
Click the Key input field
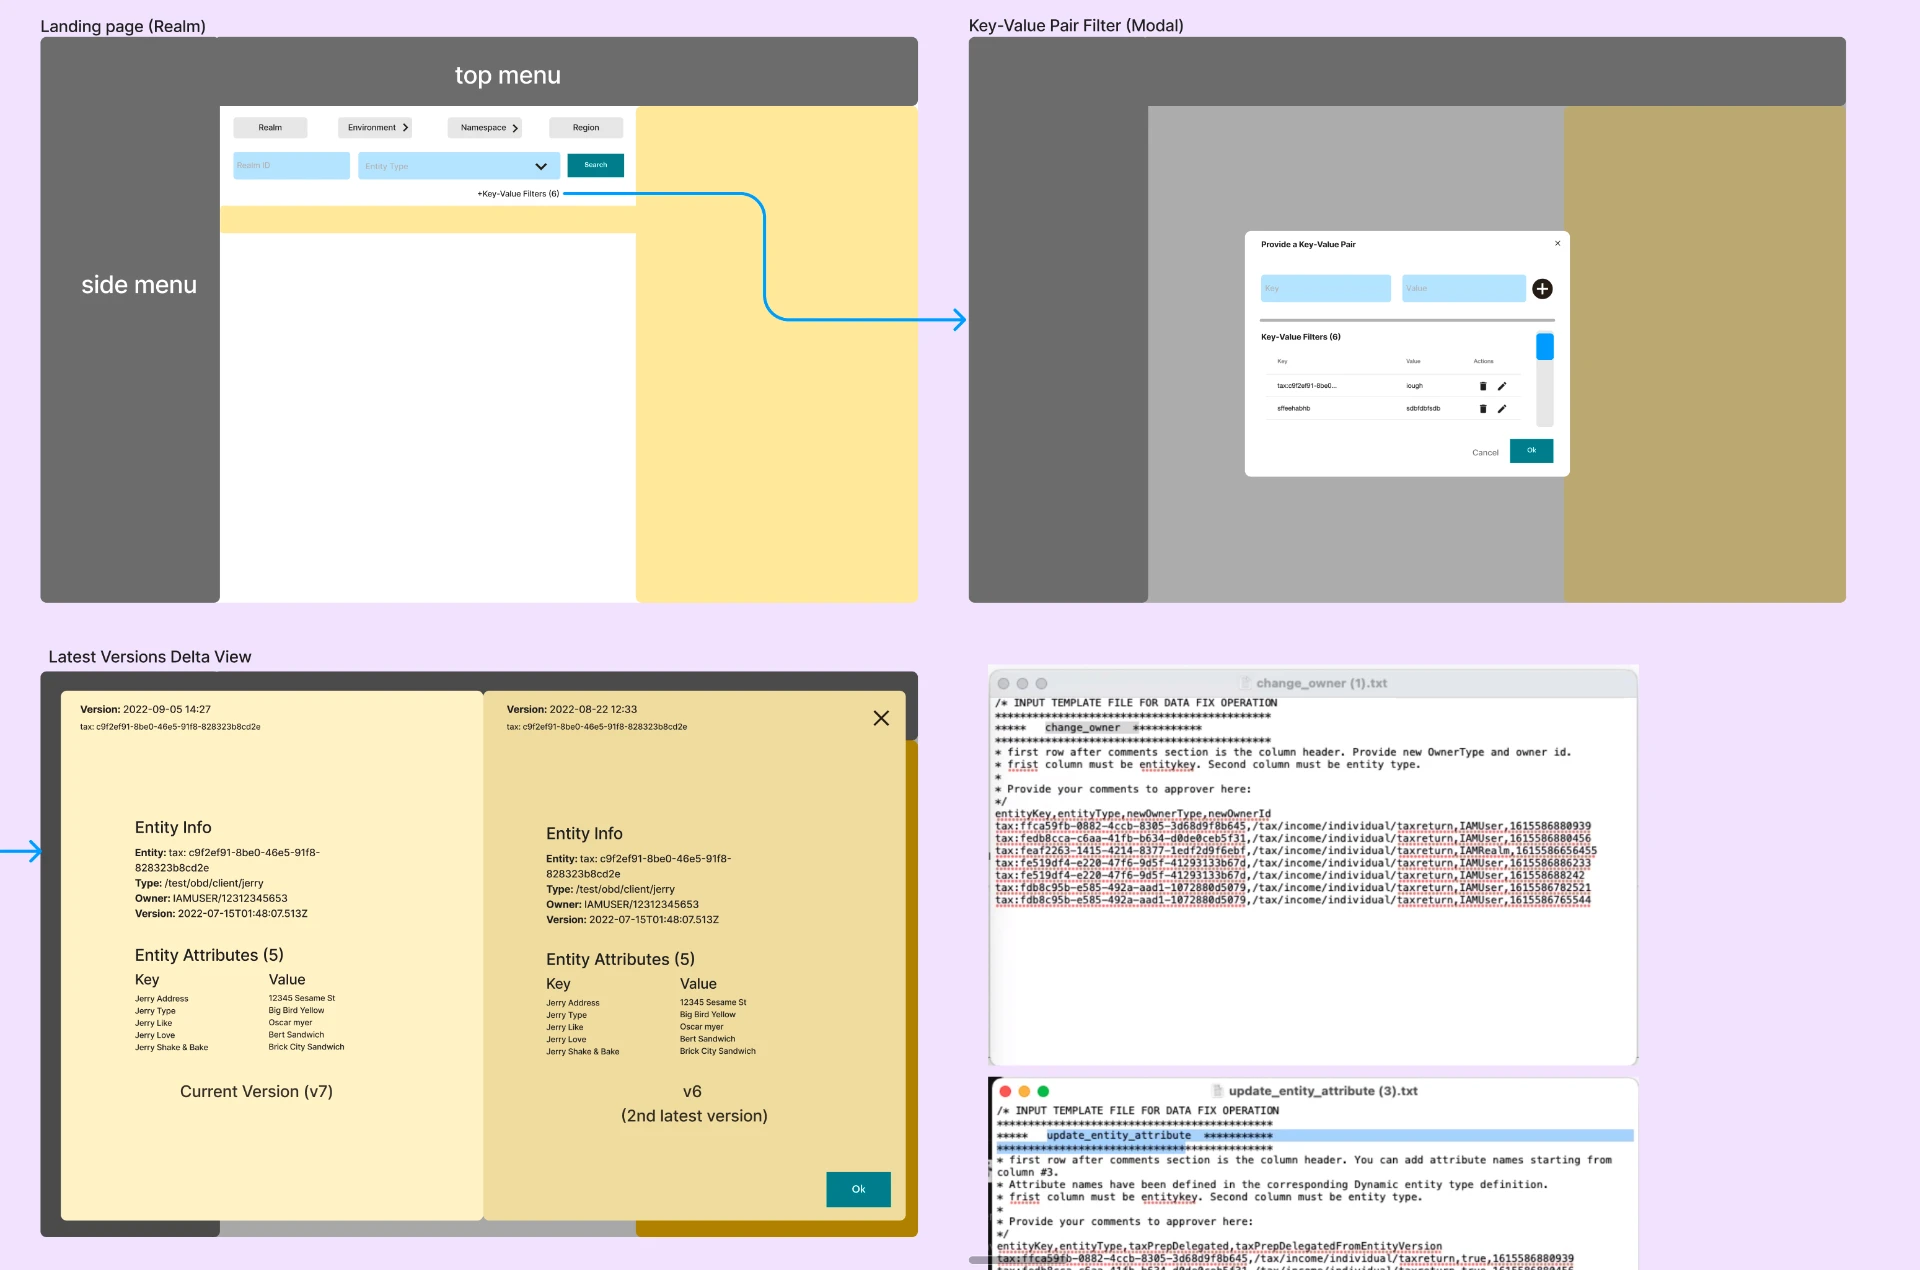[1325, 288]
